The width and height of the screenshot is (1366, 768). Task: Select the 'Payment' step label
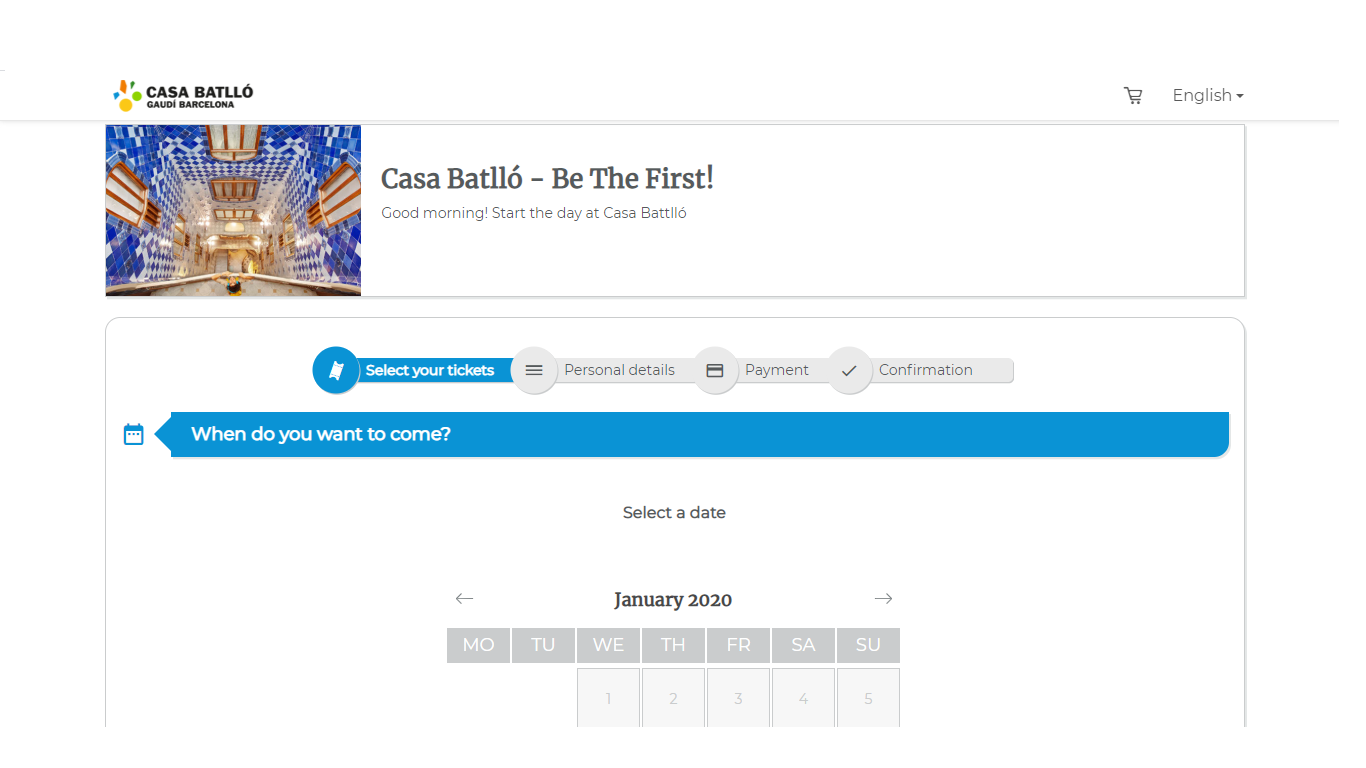(x=776, y=370)
